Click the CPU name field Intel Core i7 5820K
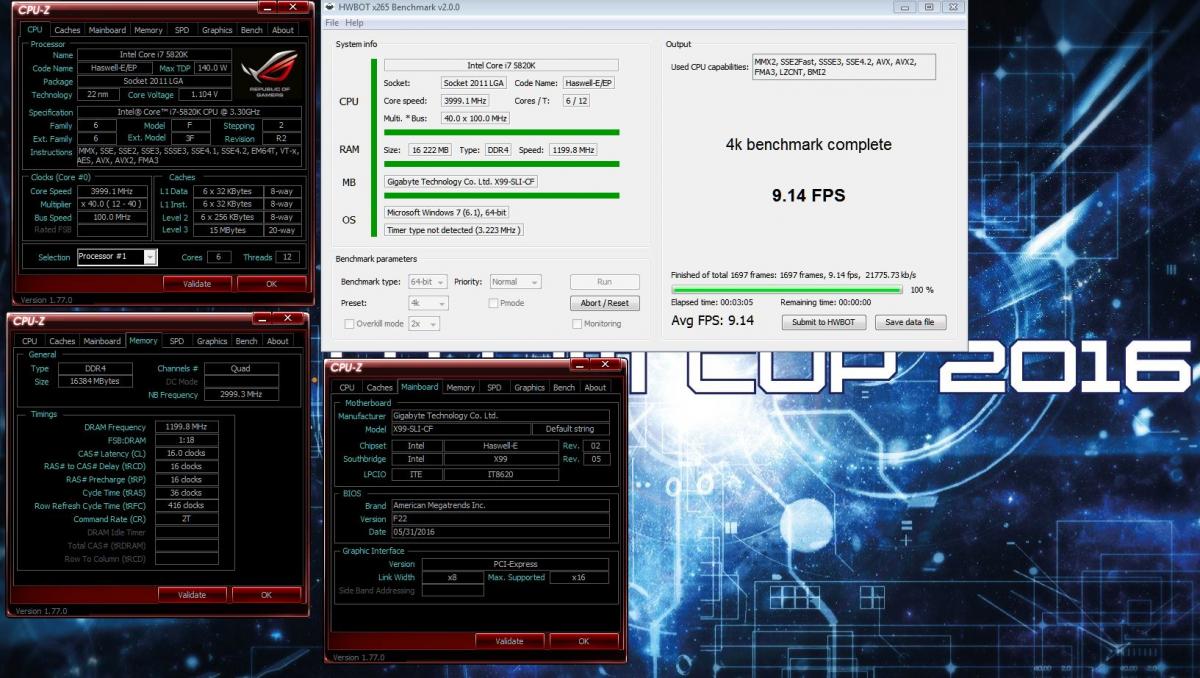Image resolution: width=1200 pixels, height=678 pixels. 501,65
